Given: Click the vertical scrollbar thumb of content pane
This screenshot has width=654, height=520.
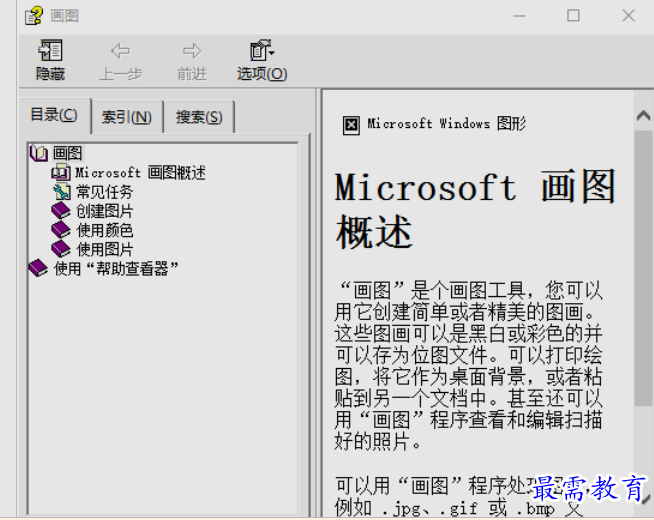Looking at the screenshot, I should [644, 268].
